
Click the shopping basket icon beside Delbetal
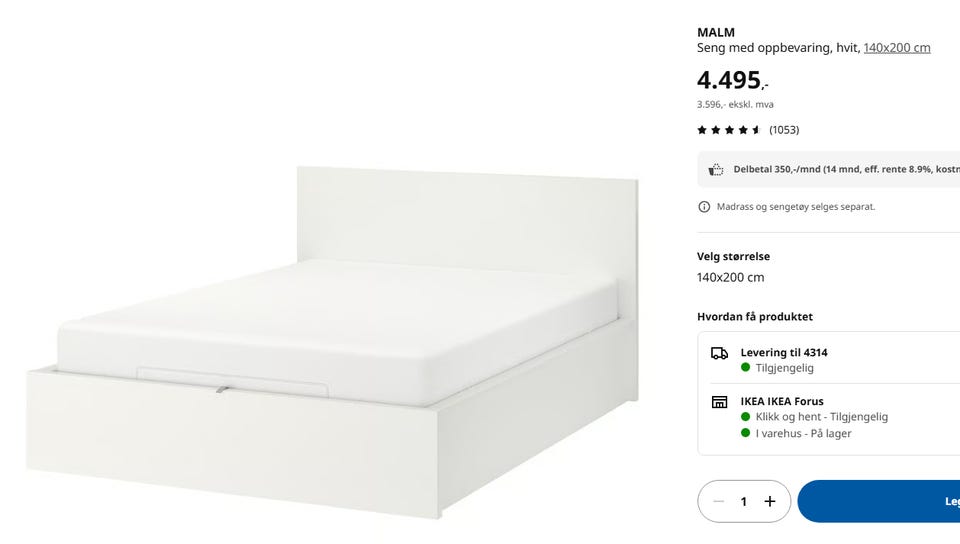[715, 170]
